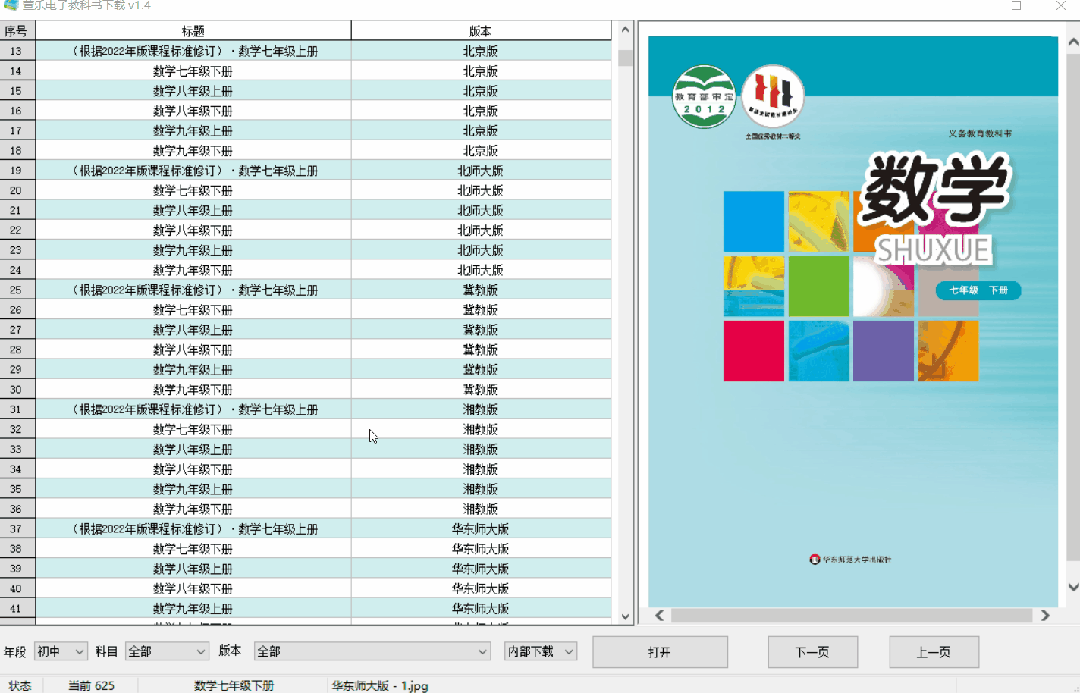Click the app icon in title bar
The width and height of the screenshot is (1080, 693).
pos(10,5)
